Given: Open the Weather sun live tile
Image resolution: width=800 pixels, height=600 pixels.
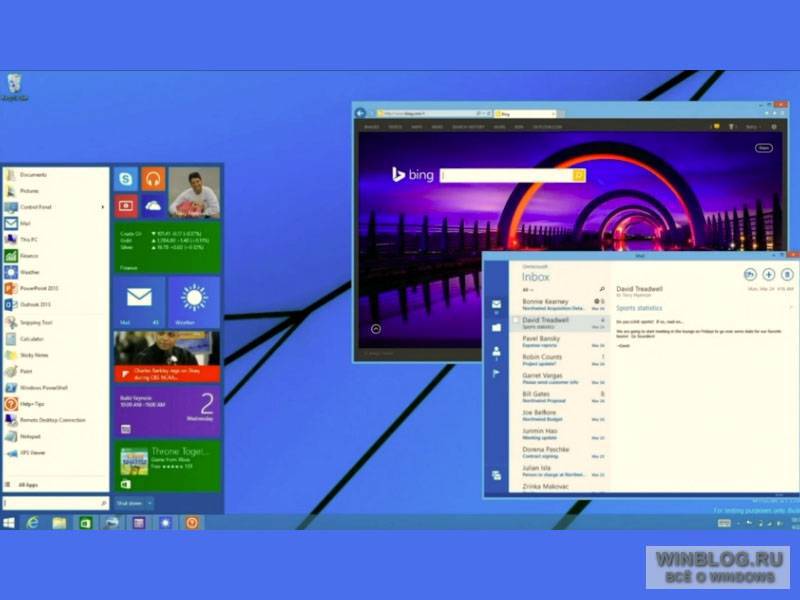Looking at the screenshot, I should click(194, 302).
